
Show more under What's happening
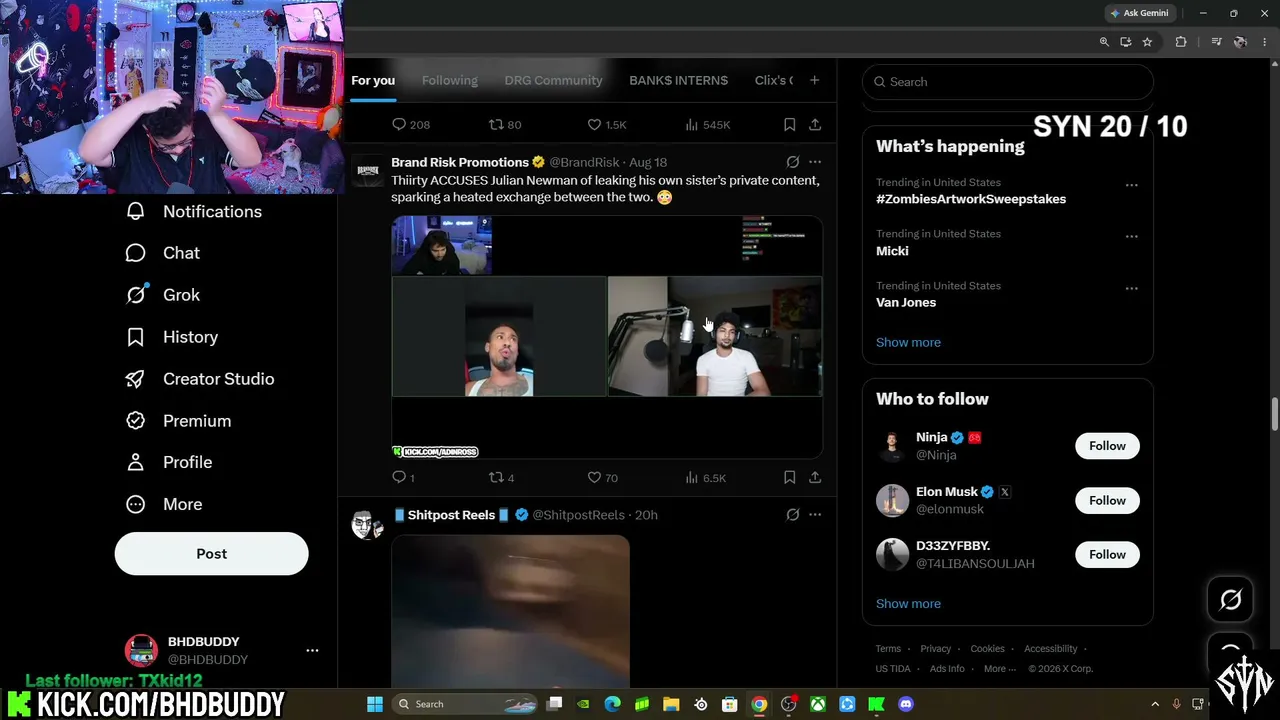point(908,342)
